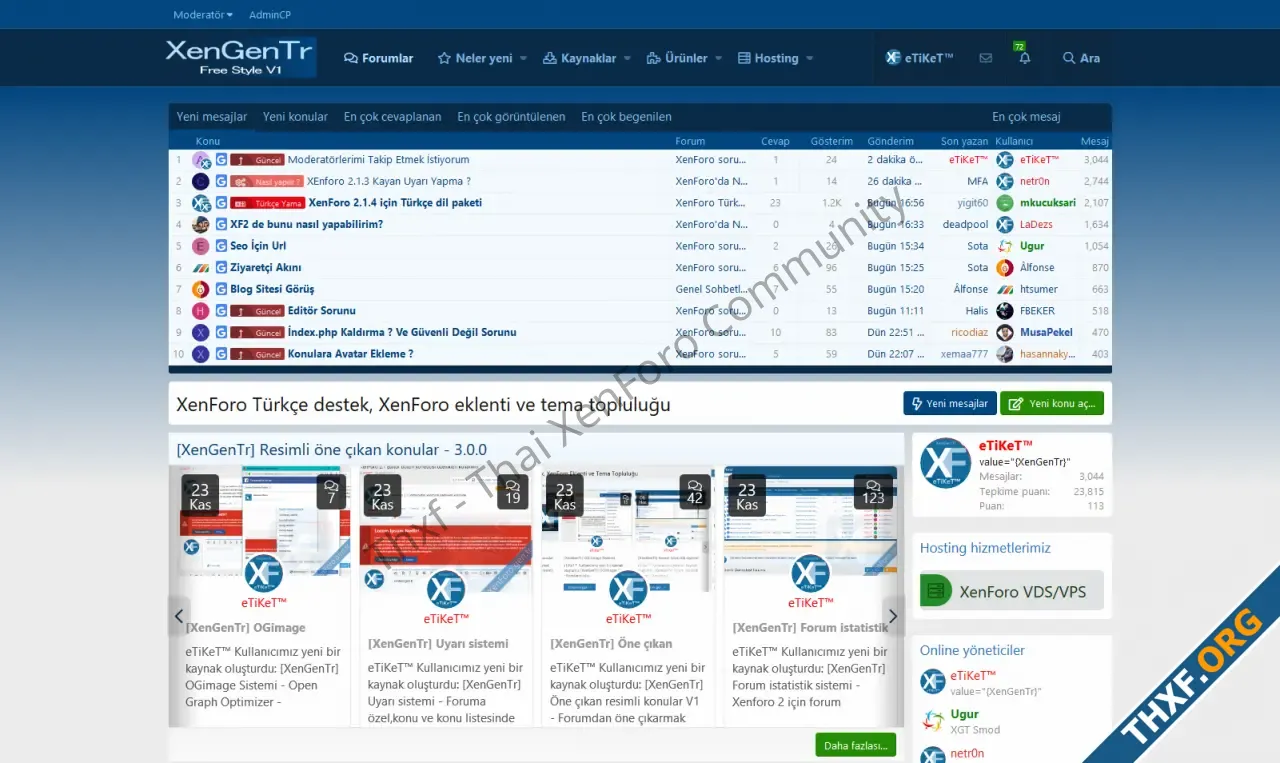
Task: Click the Nasıl yapılır prefix label
Action: point(267,182)
